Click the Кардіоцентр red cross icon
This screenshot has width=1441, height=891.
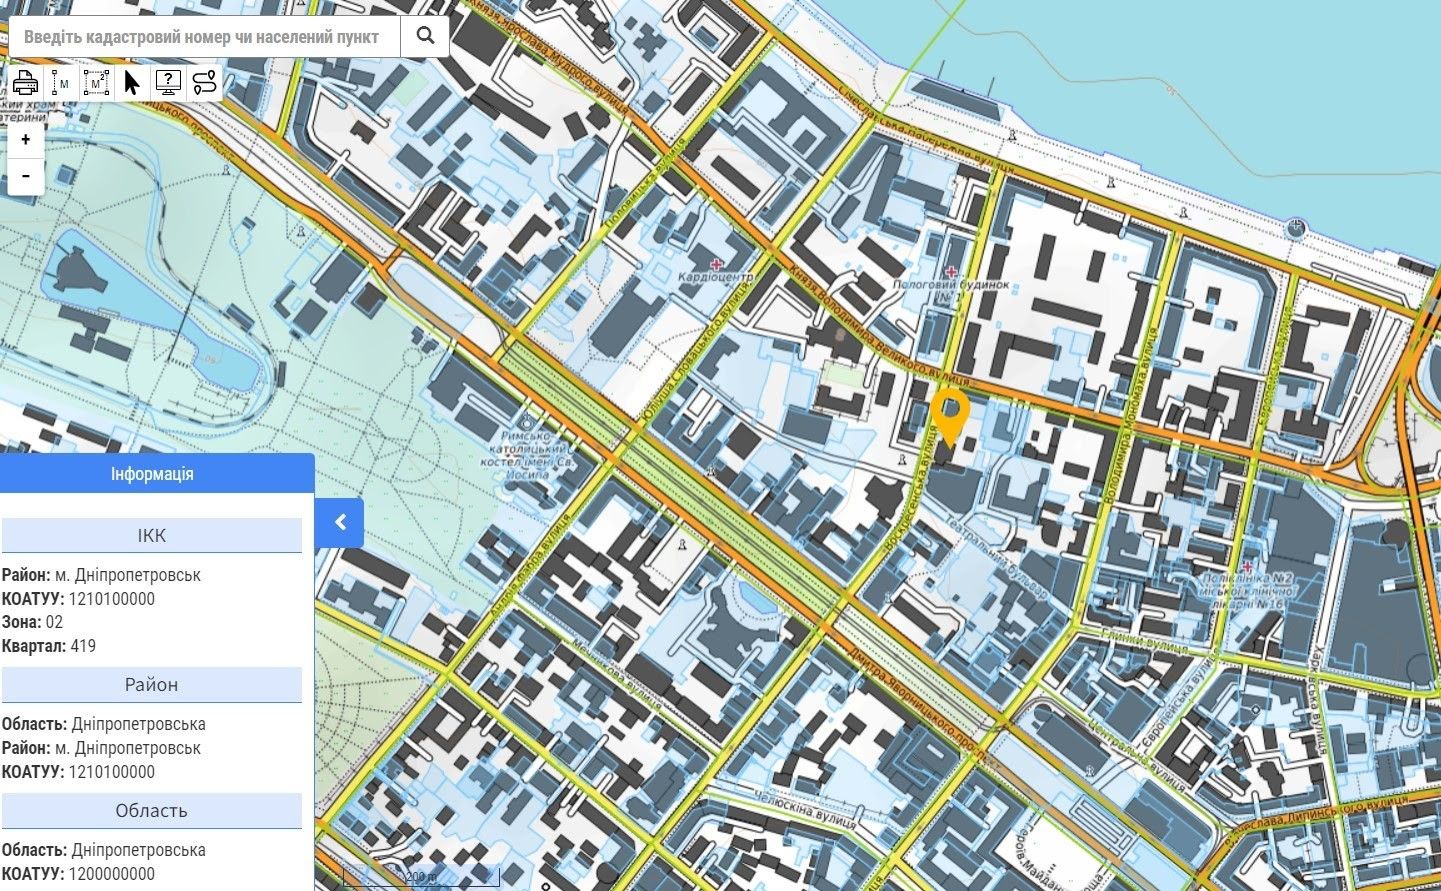[715, 264]
